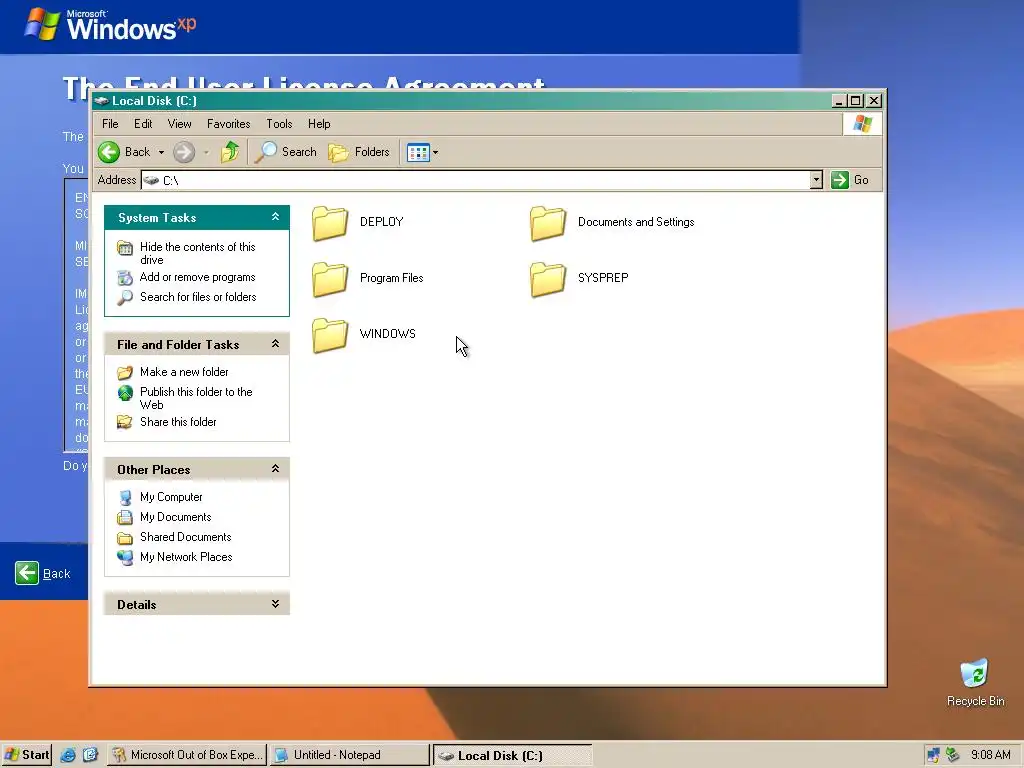Collapse the Other Places panel
Image resolution: width=1024 pixels, height=768 pixels.
coord(276,469)
